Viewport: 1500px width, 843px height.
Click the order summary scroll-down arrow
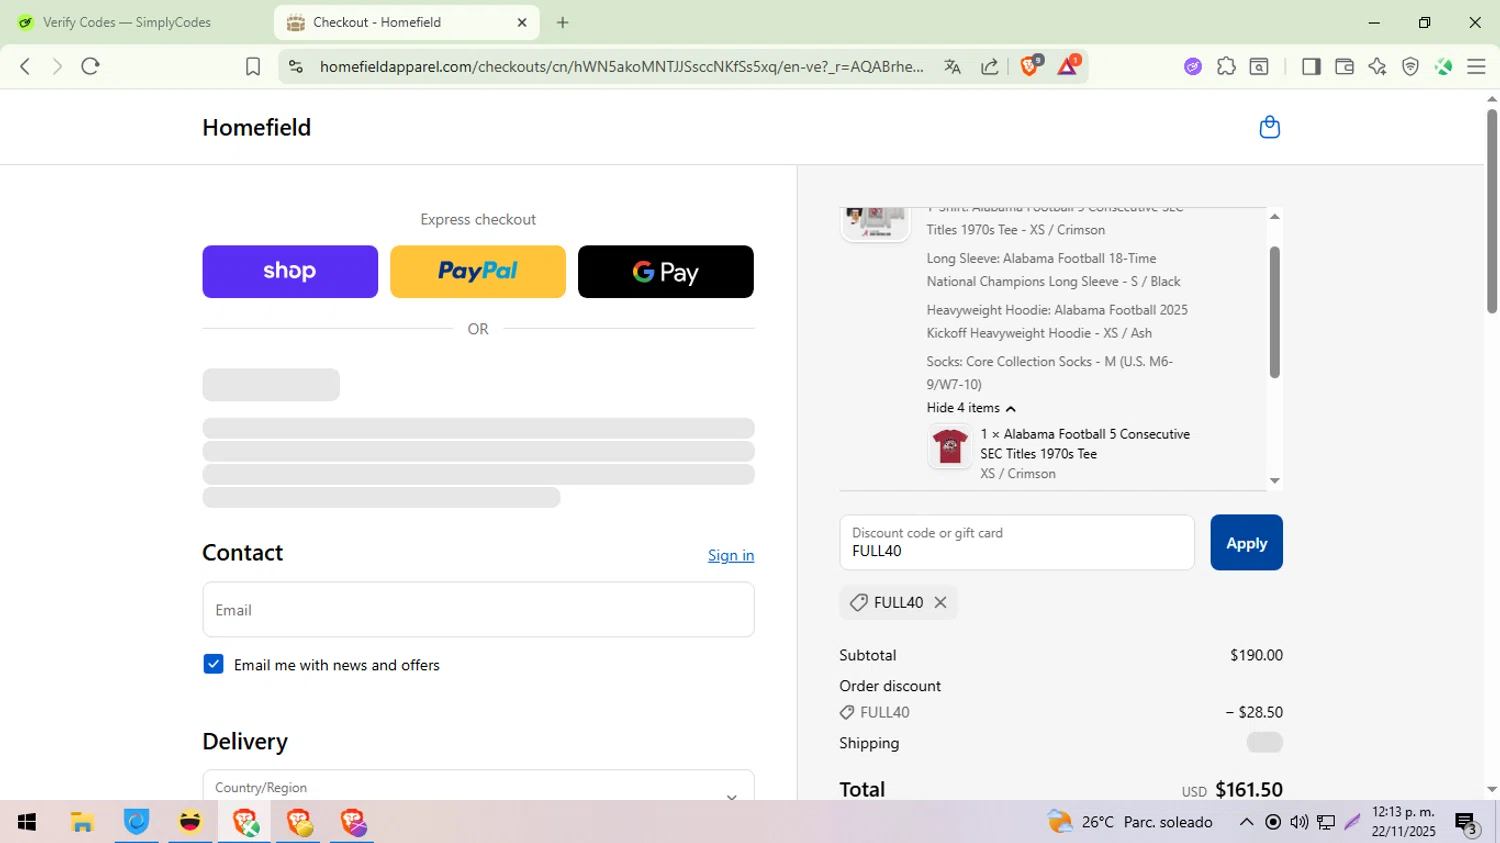coord(1274,481)
